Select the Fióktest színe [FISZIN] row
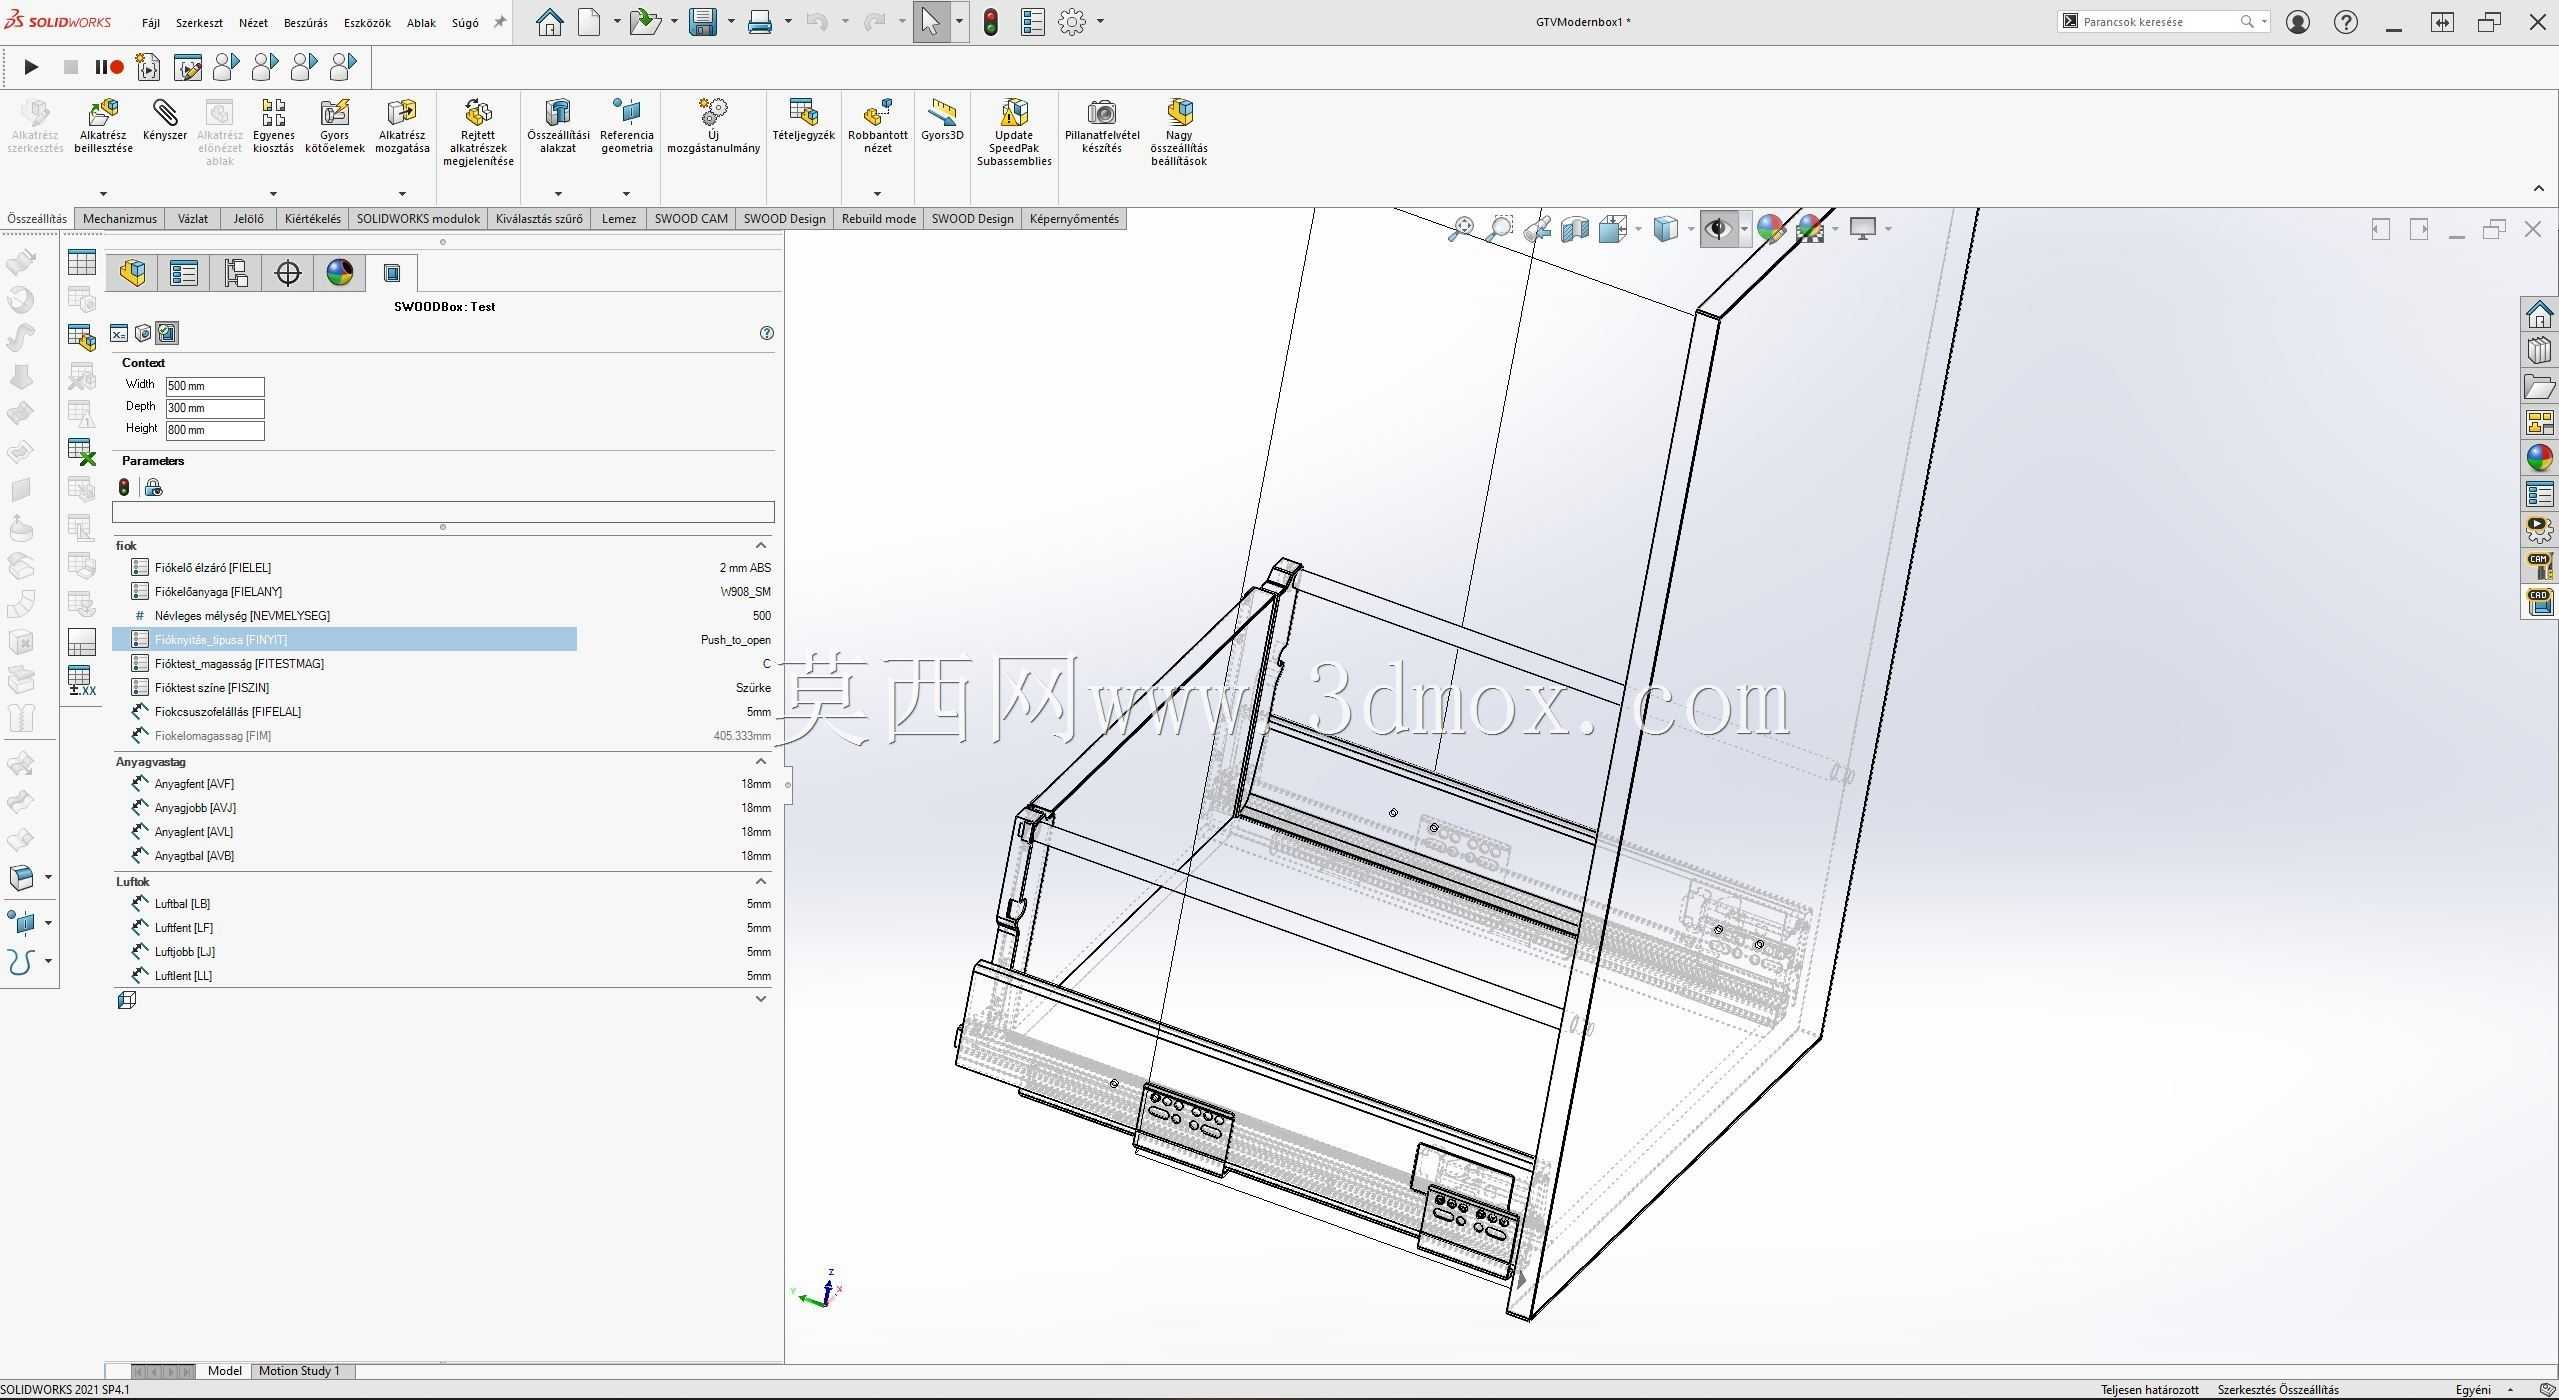2559x1400 pixels. (x=443, y=687)
